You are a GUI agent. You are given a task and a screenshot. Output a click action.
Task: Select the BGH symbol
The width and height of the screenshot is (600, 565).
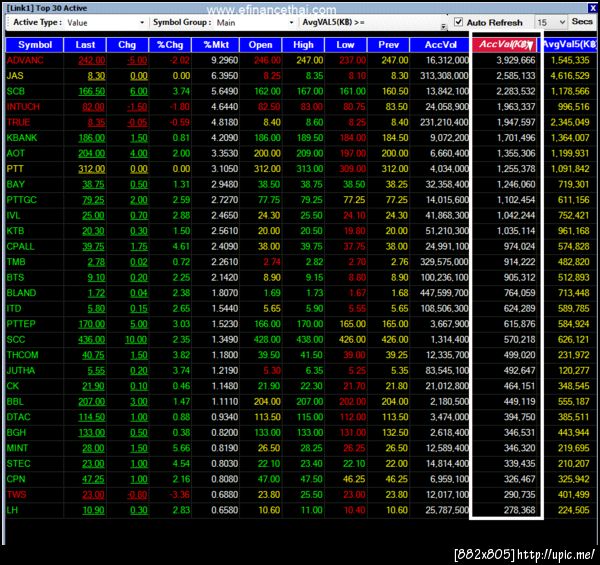[x=16, y=432]
